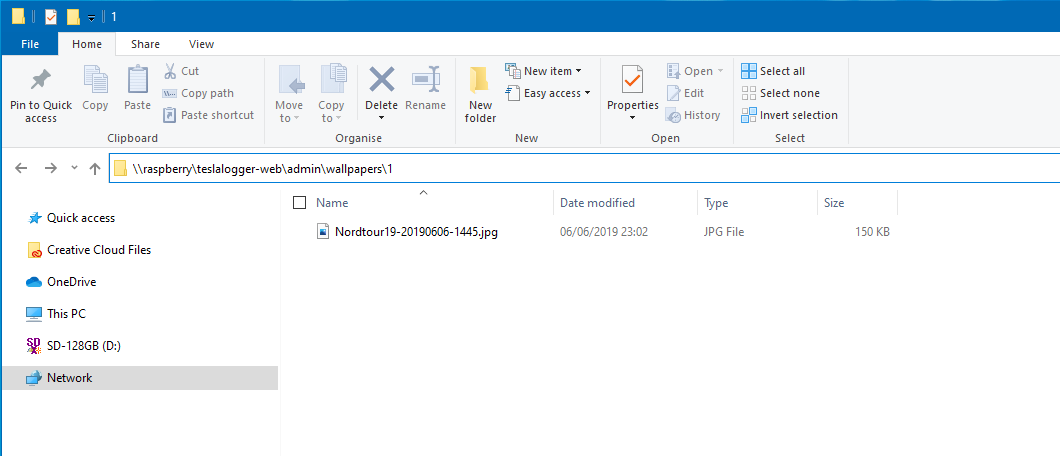This screenshot has height=456, width=1060.
Task: Open the File menu
Action: coord(30,44)
